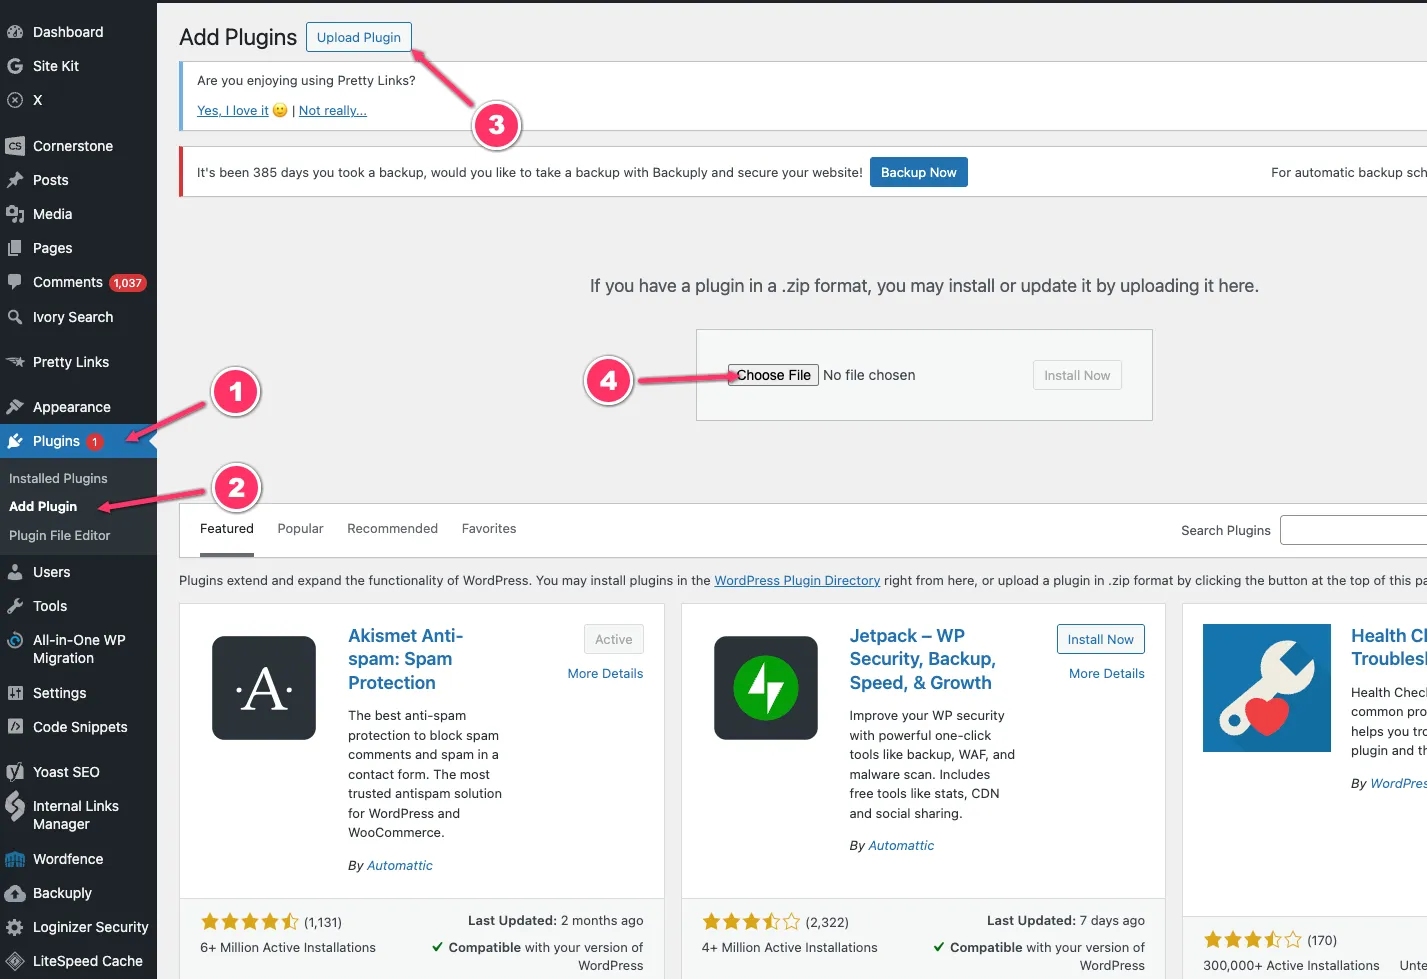Click the greyed Install Now upload button

click(1077, 375)
